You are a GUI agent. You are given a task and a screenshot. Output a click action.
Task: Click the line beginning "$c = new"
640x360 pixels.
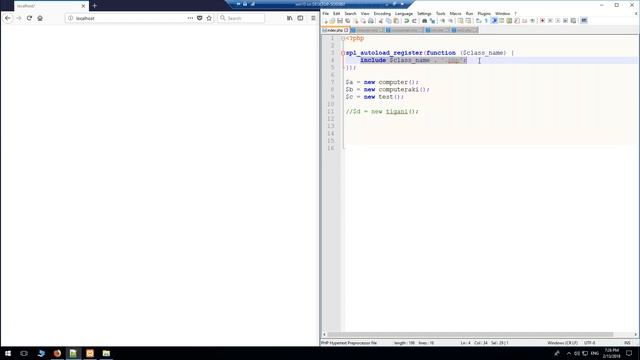point(375,97)
